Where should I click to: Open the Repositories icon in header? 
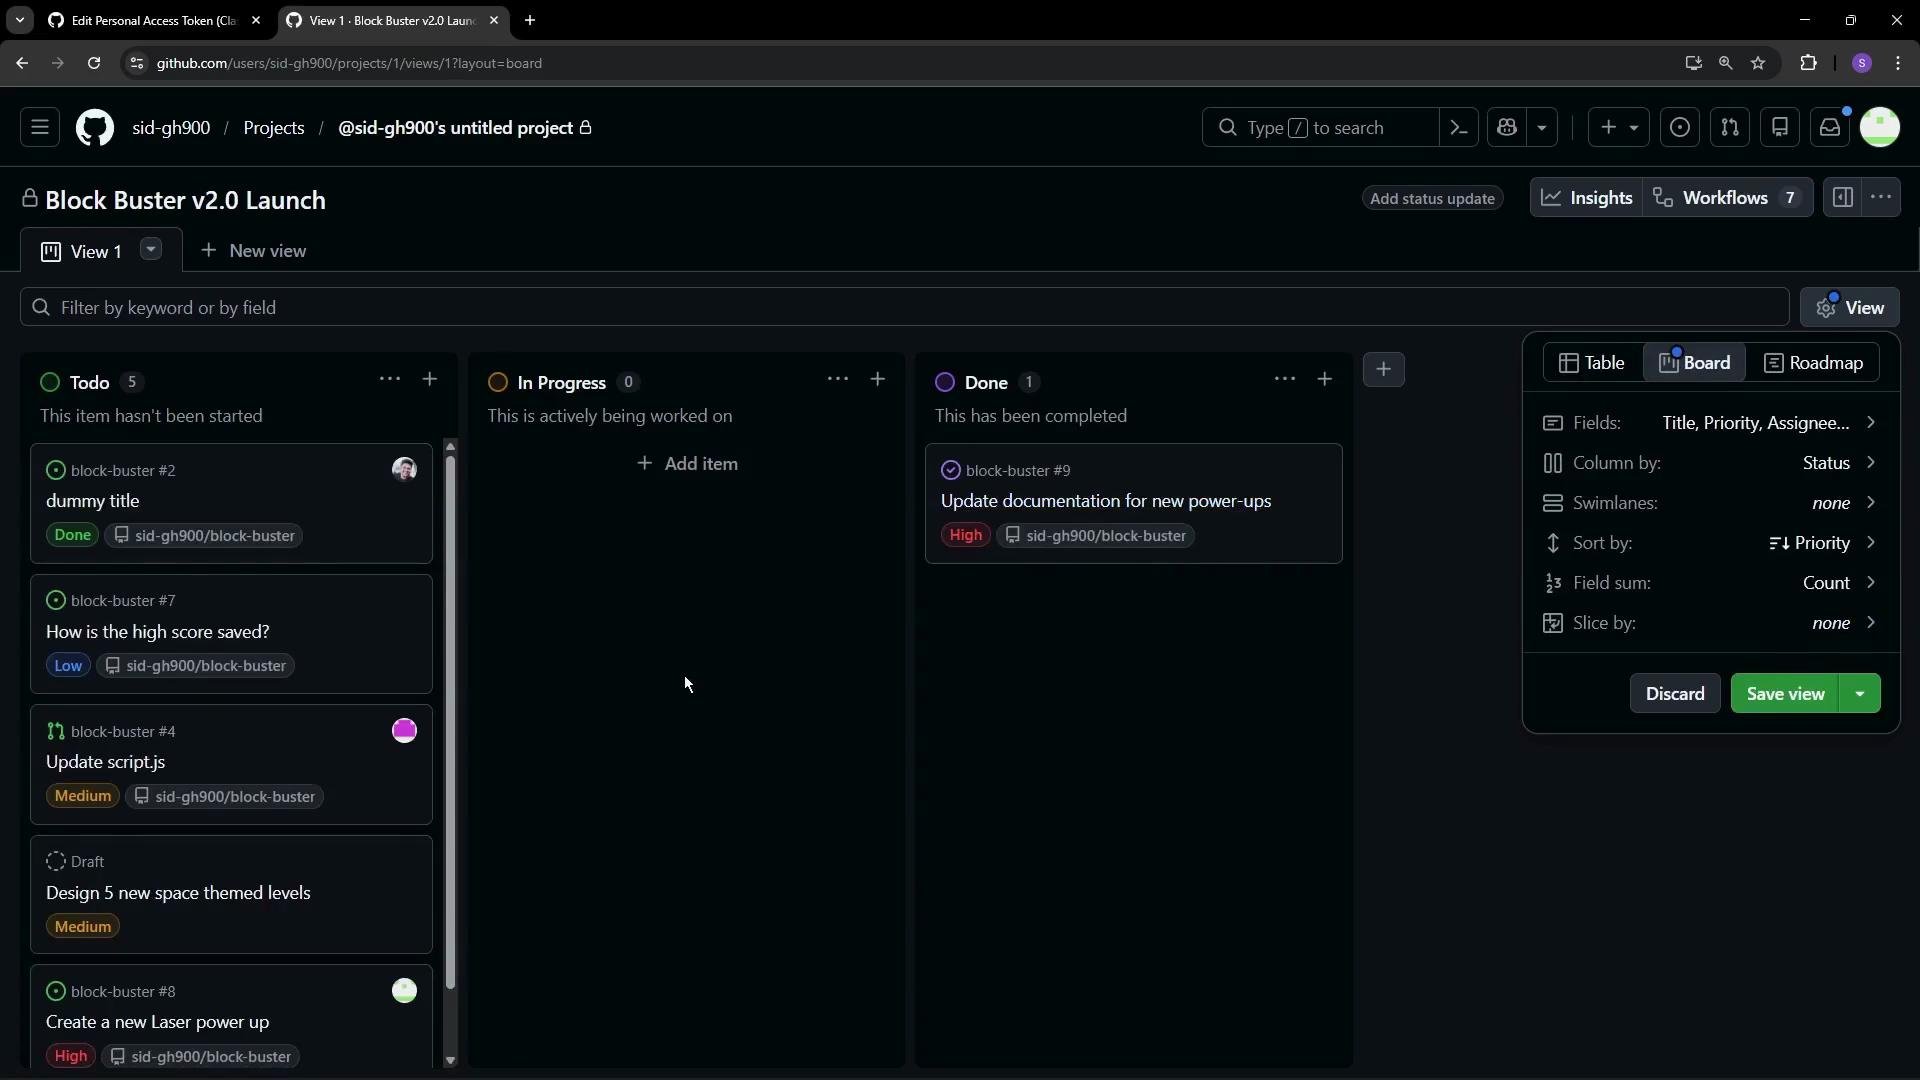[1780, 128]
